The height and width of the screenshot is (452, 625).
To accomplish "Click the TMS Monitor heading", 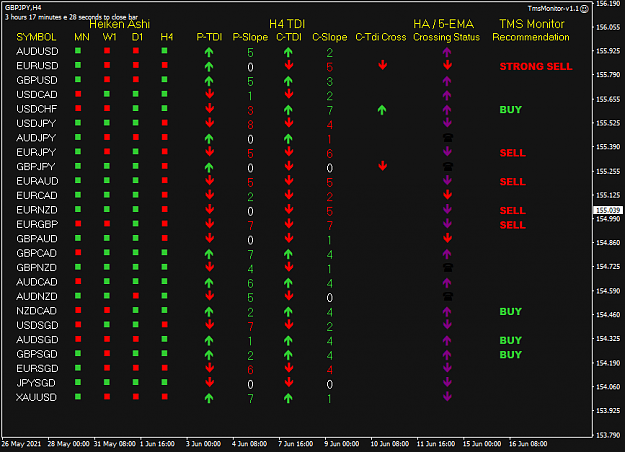I will pos(532,24).
